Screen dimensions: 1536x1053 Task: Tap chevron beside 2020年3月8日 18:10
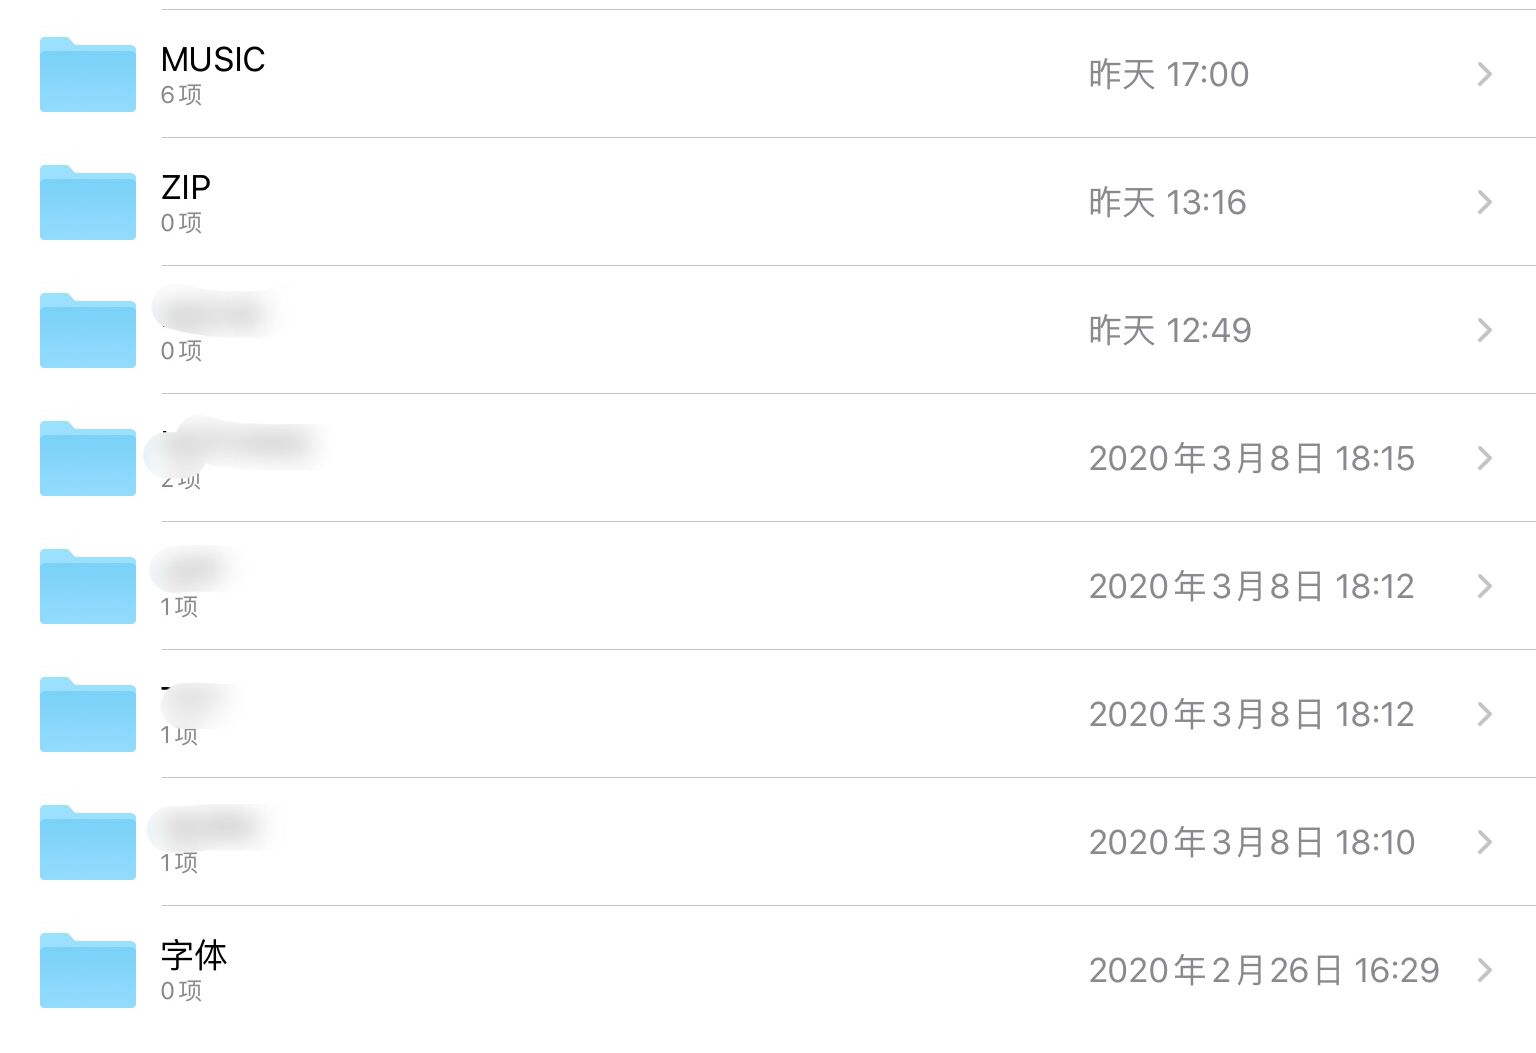pyautogui.click(x=1485, y=842)
